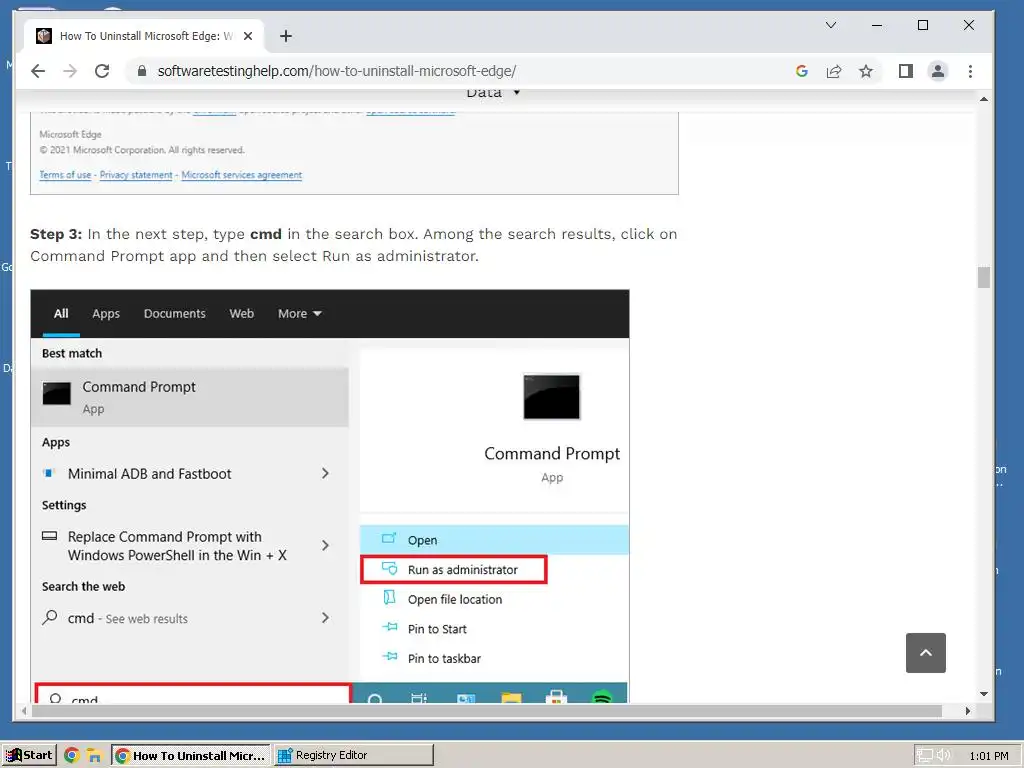
Task: Click the Pin to Start pin icon
Action: 389,627
